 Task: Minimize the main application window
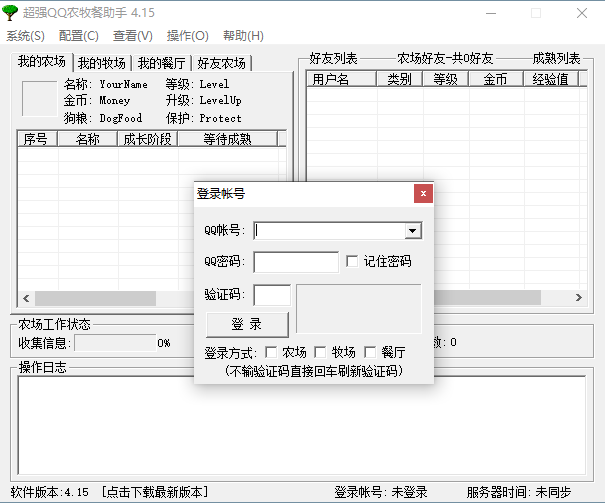[x=491, y=13]
